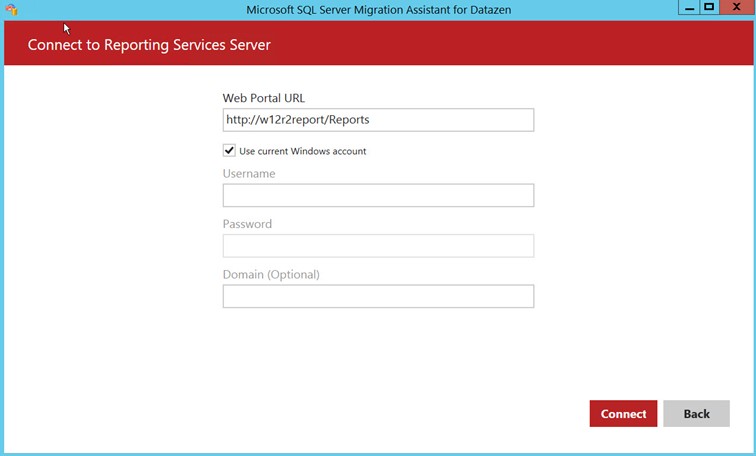This screenshot has width=756, height=456.
Task: Minimize the Migration Assistant window
Action: coord(689,7)
